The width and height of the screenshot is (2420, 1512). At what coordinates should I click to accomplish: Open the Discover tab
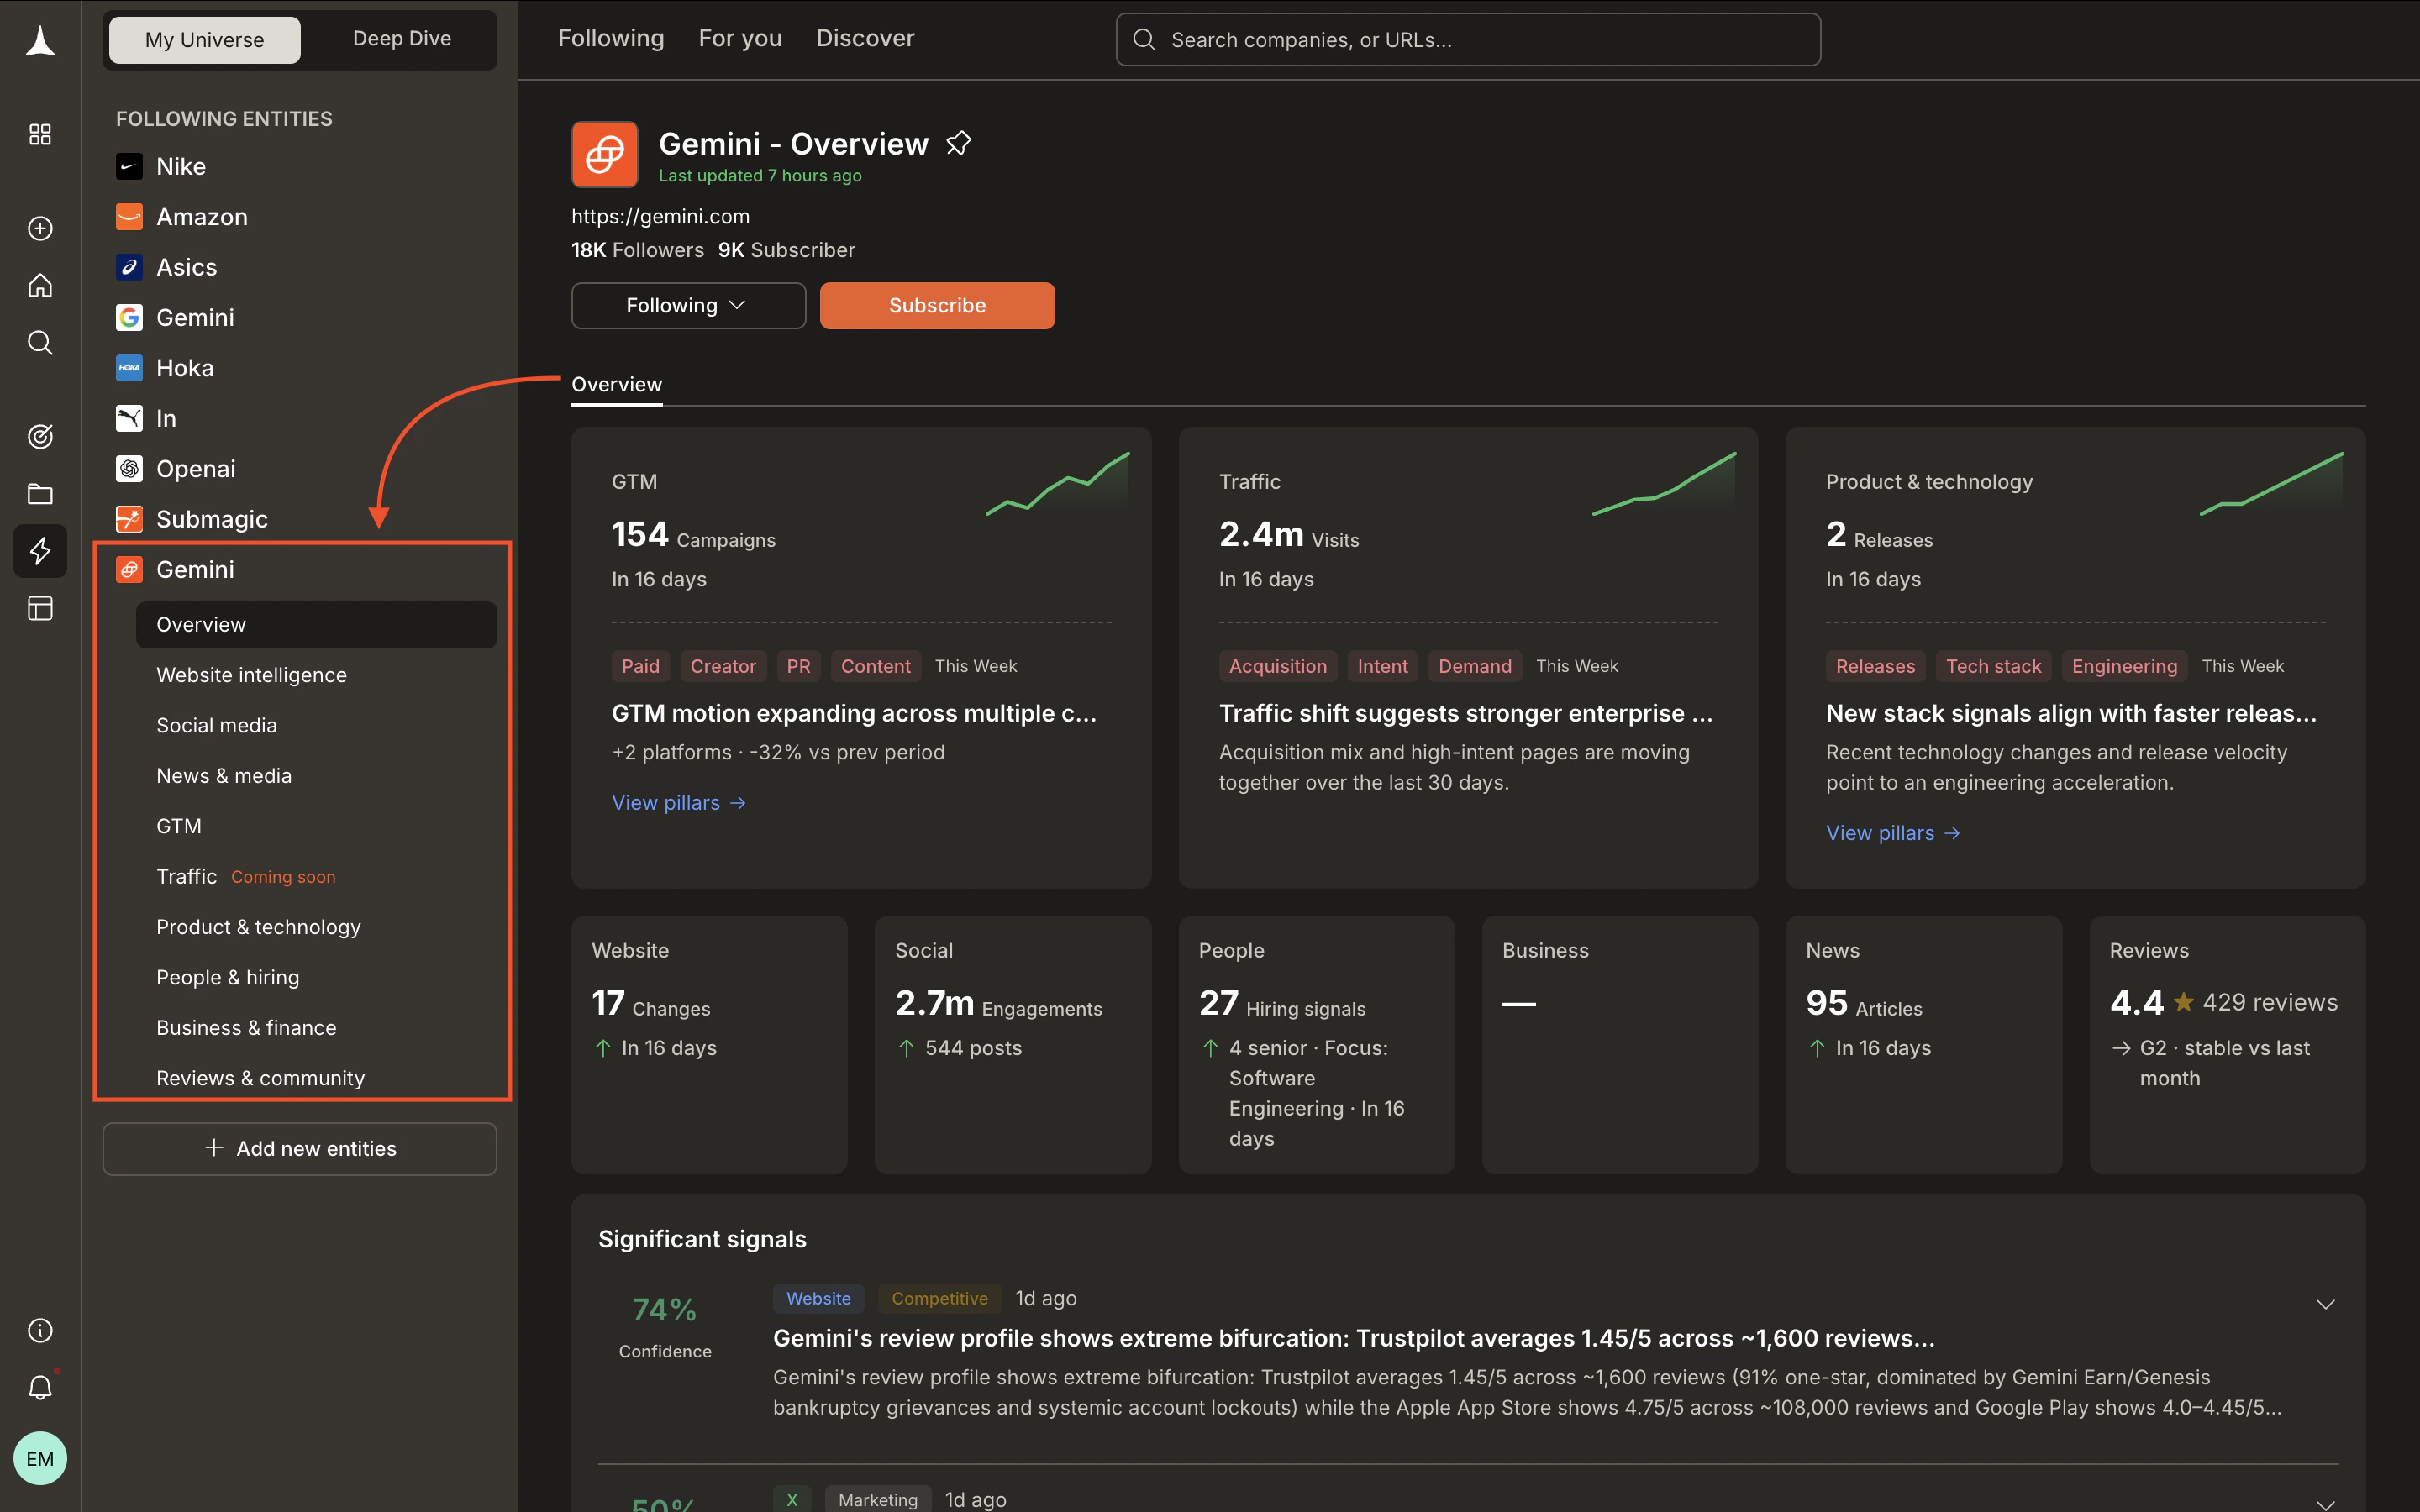(865, 38)
